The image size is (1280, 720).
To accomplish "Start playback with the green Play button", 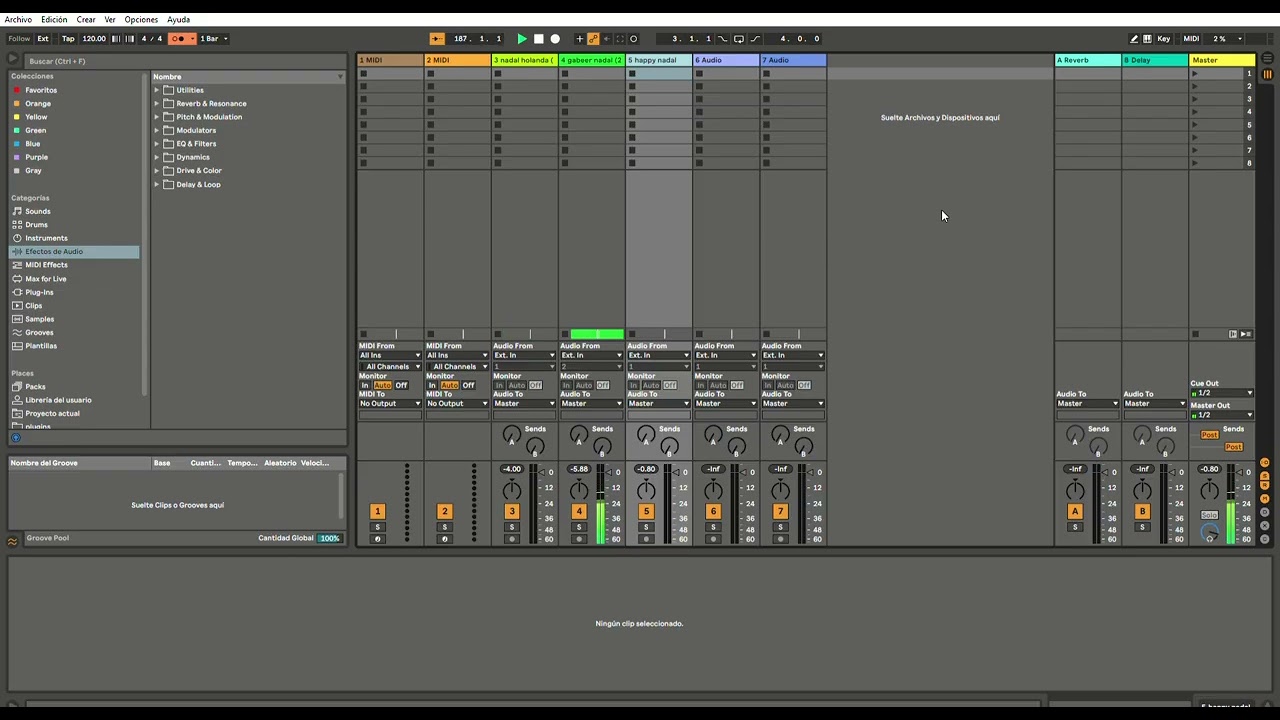I will [521, 39].
